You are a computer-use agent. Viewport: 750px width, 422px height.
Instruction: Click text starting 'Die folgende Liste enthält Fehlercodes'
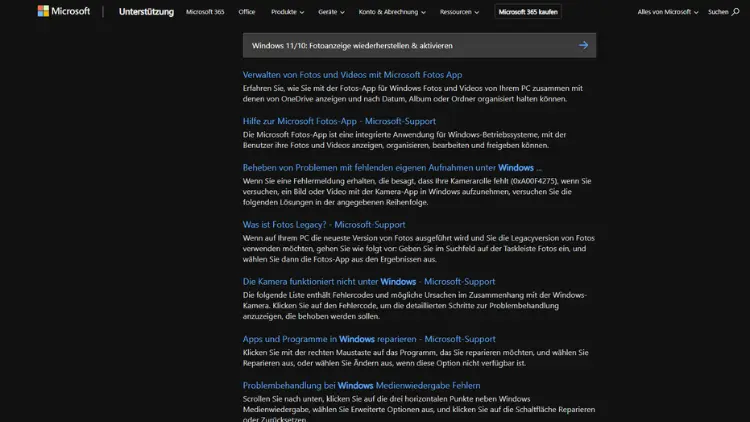pyautogui.click(x=415, y=305)
